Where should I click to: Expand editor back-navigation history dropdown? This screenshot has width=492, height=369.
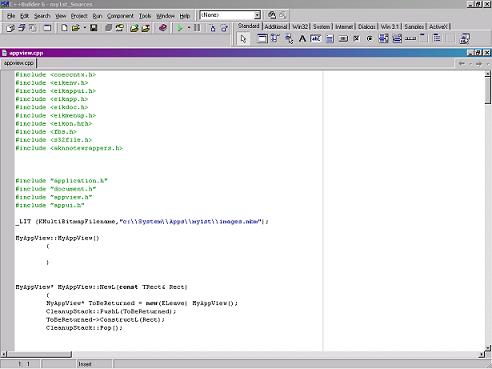(470, 64)
